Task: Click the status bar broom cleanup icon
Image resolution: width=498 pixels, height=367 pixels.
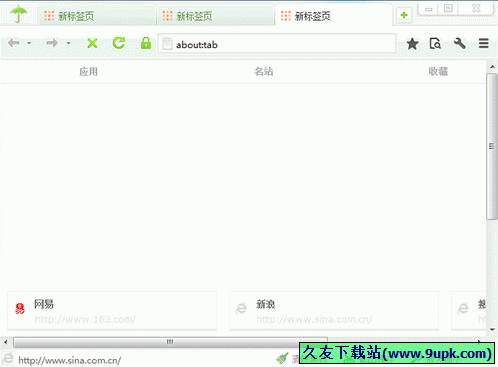Action: pos(282,358)
